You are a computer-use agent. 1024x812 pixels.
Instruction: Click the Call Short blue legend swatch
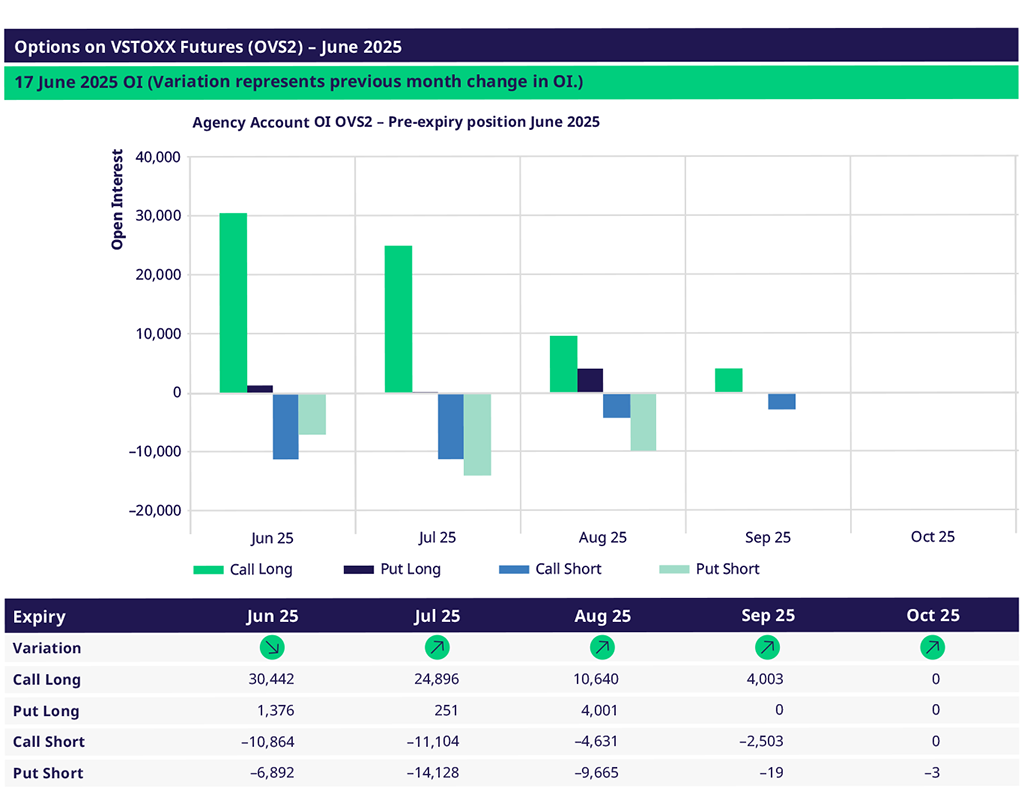[513, 570]
